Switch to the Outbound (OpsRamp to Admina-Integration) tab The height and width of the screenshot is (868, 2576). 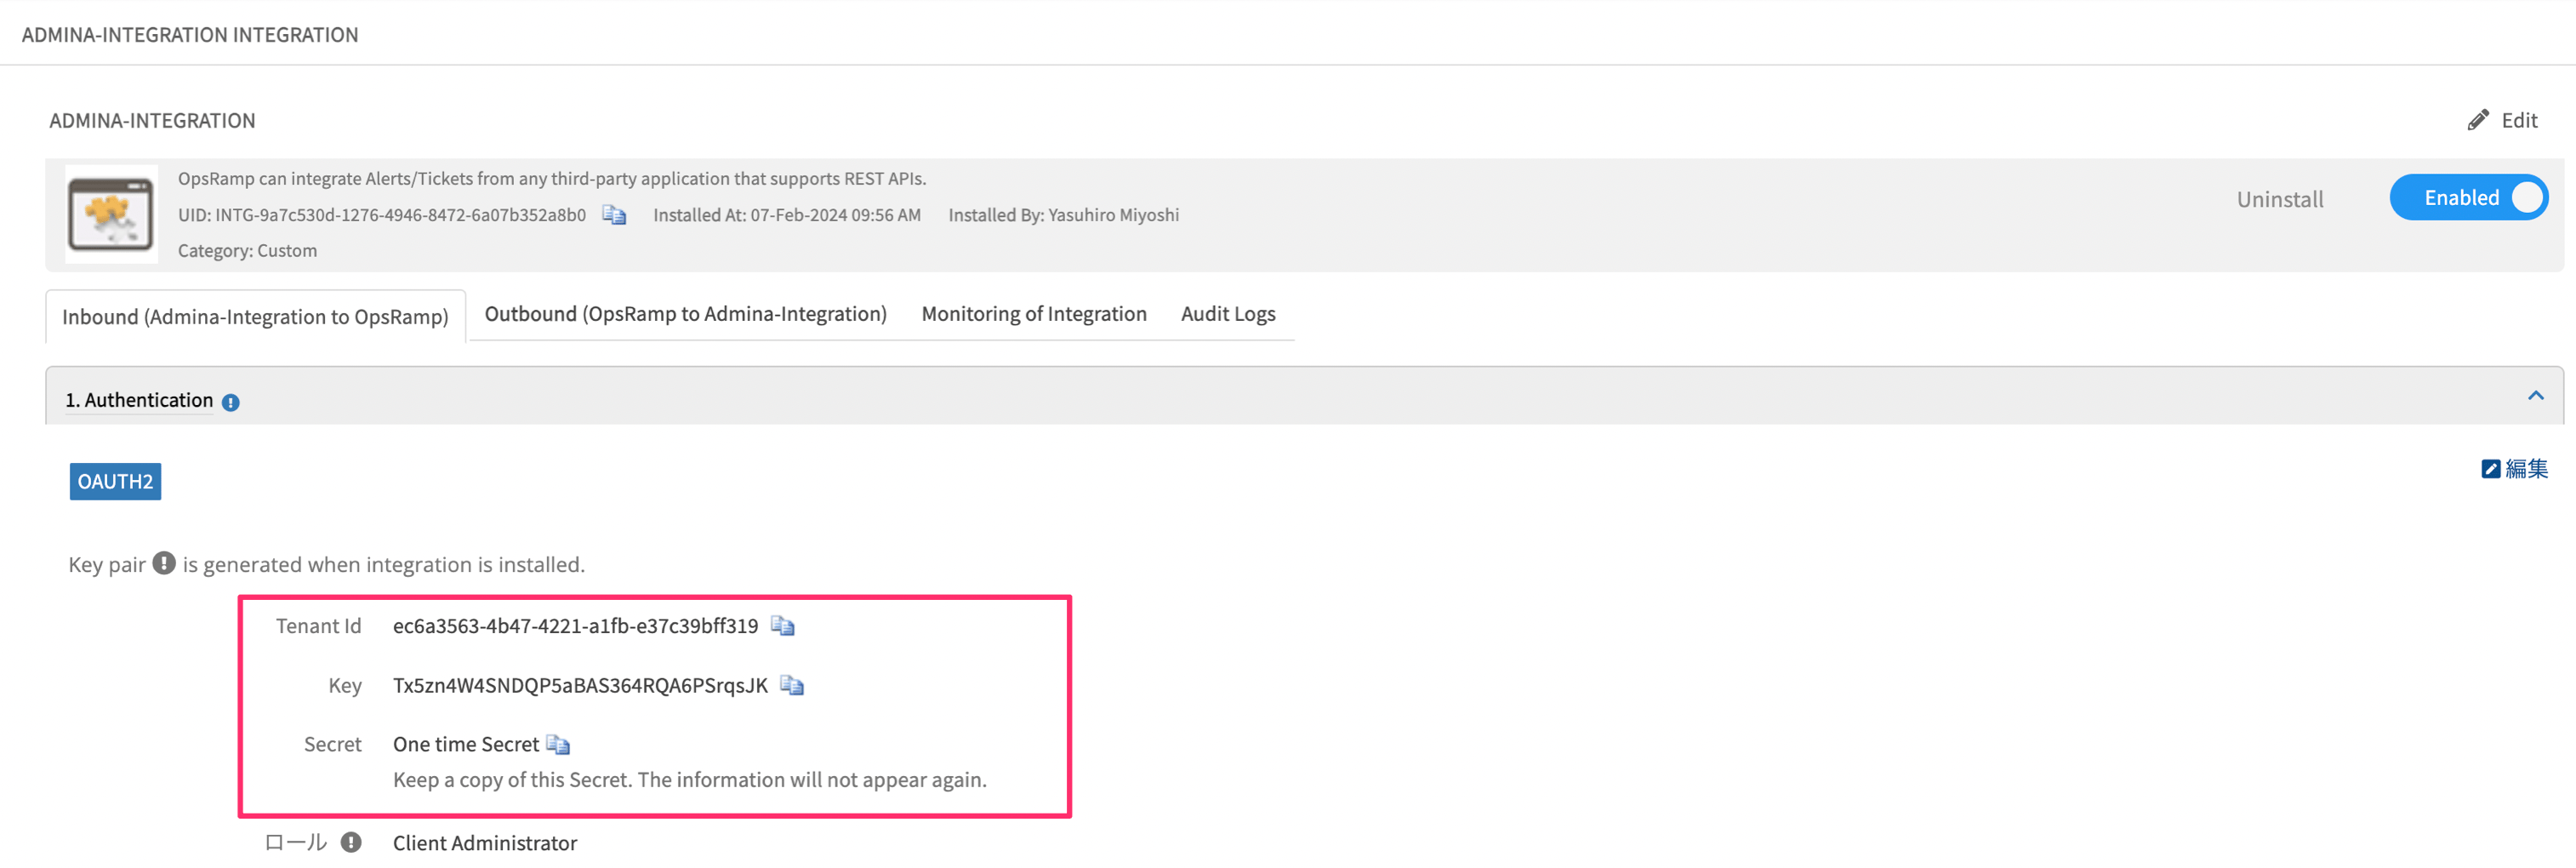(x=685, y=314)
